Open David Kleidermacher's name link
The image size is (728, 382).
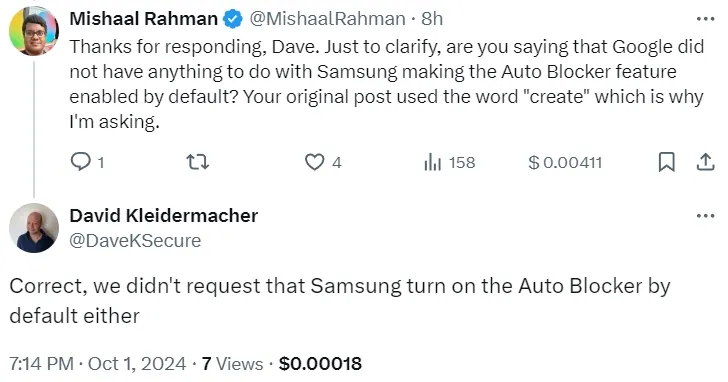(x=164, y=215)
